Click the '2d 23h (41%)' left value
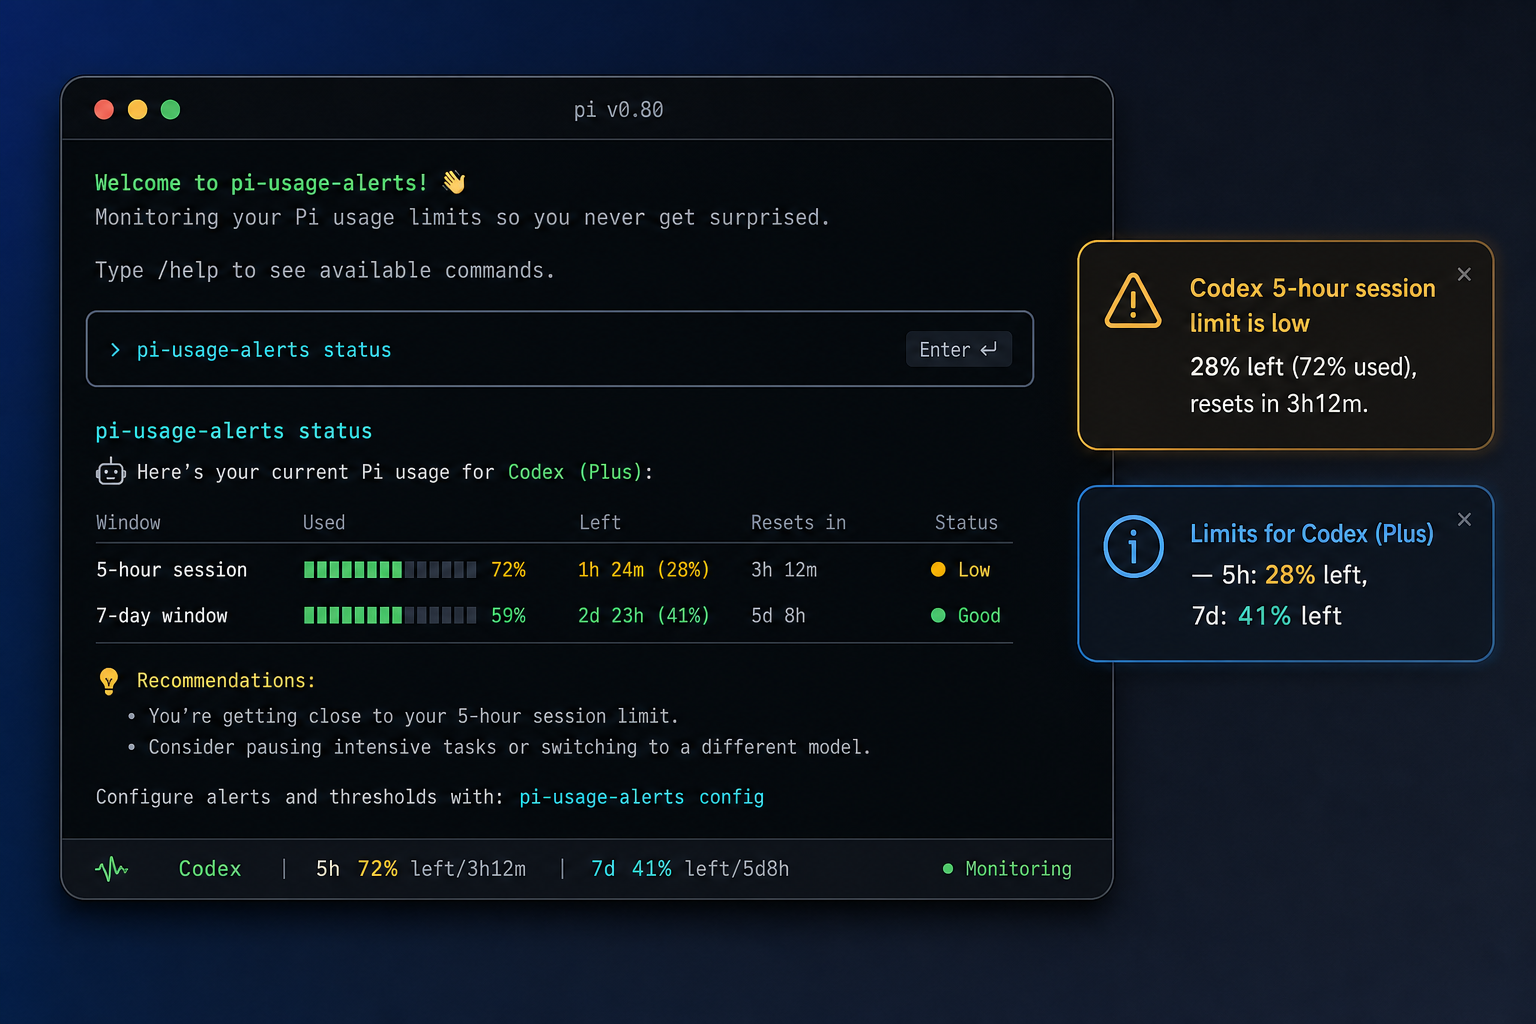 [644, 616]
